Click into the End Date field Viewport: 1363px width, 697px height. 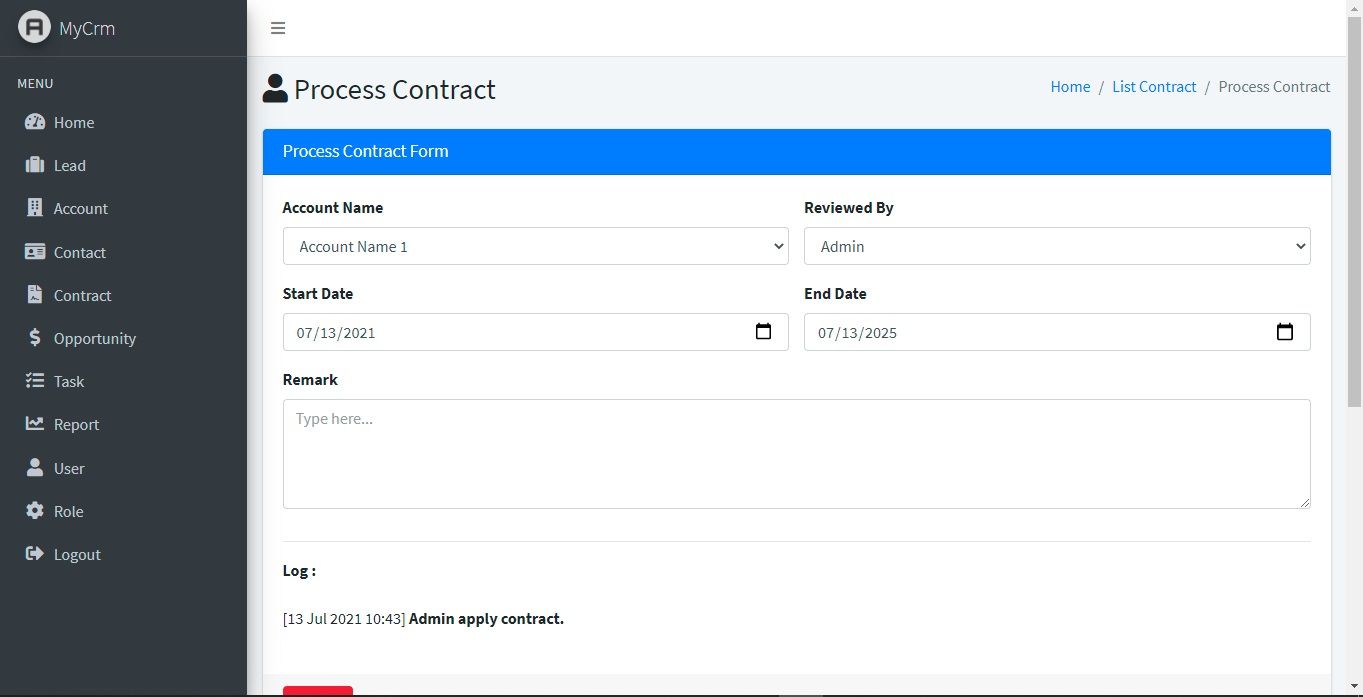pyautogui.click(x=1057, y=332)
